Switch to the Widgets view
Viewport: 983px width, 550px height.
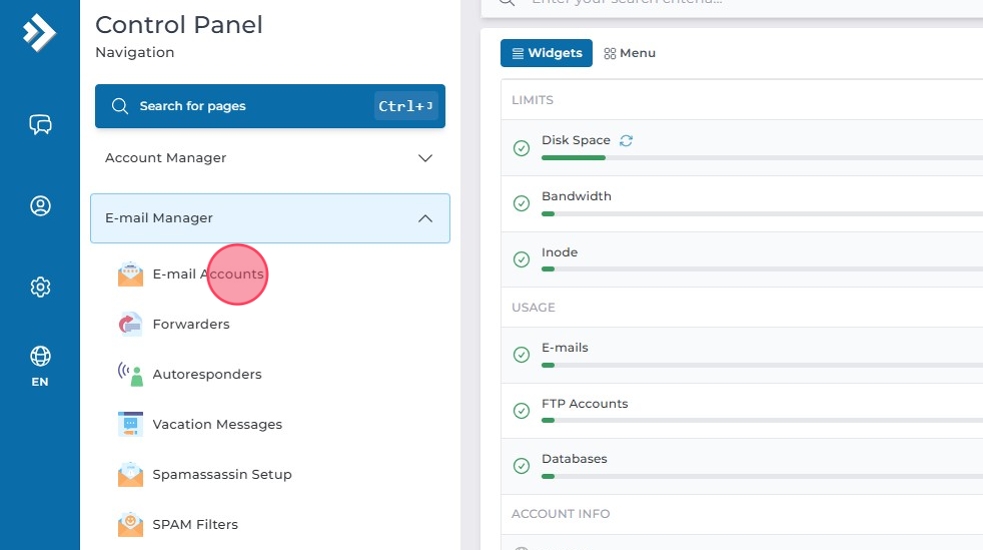[546, 53]
